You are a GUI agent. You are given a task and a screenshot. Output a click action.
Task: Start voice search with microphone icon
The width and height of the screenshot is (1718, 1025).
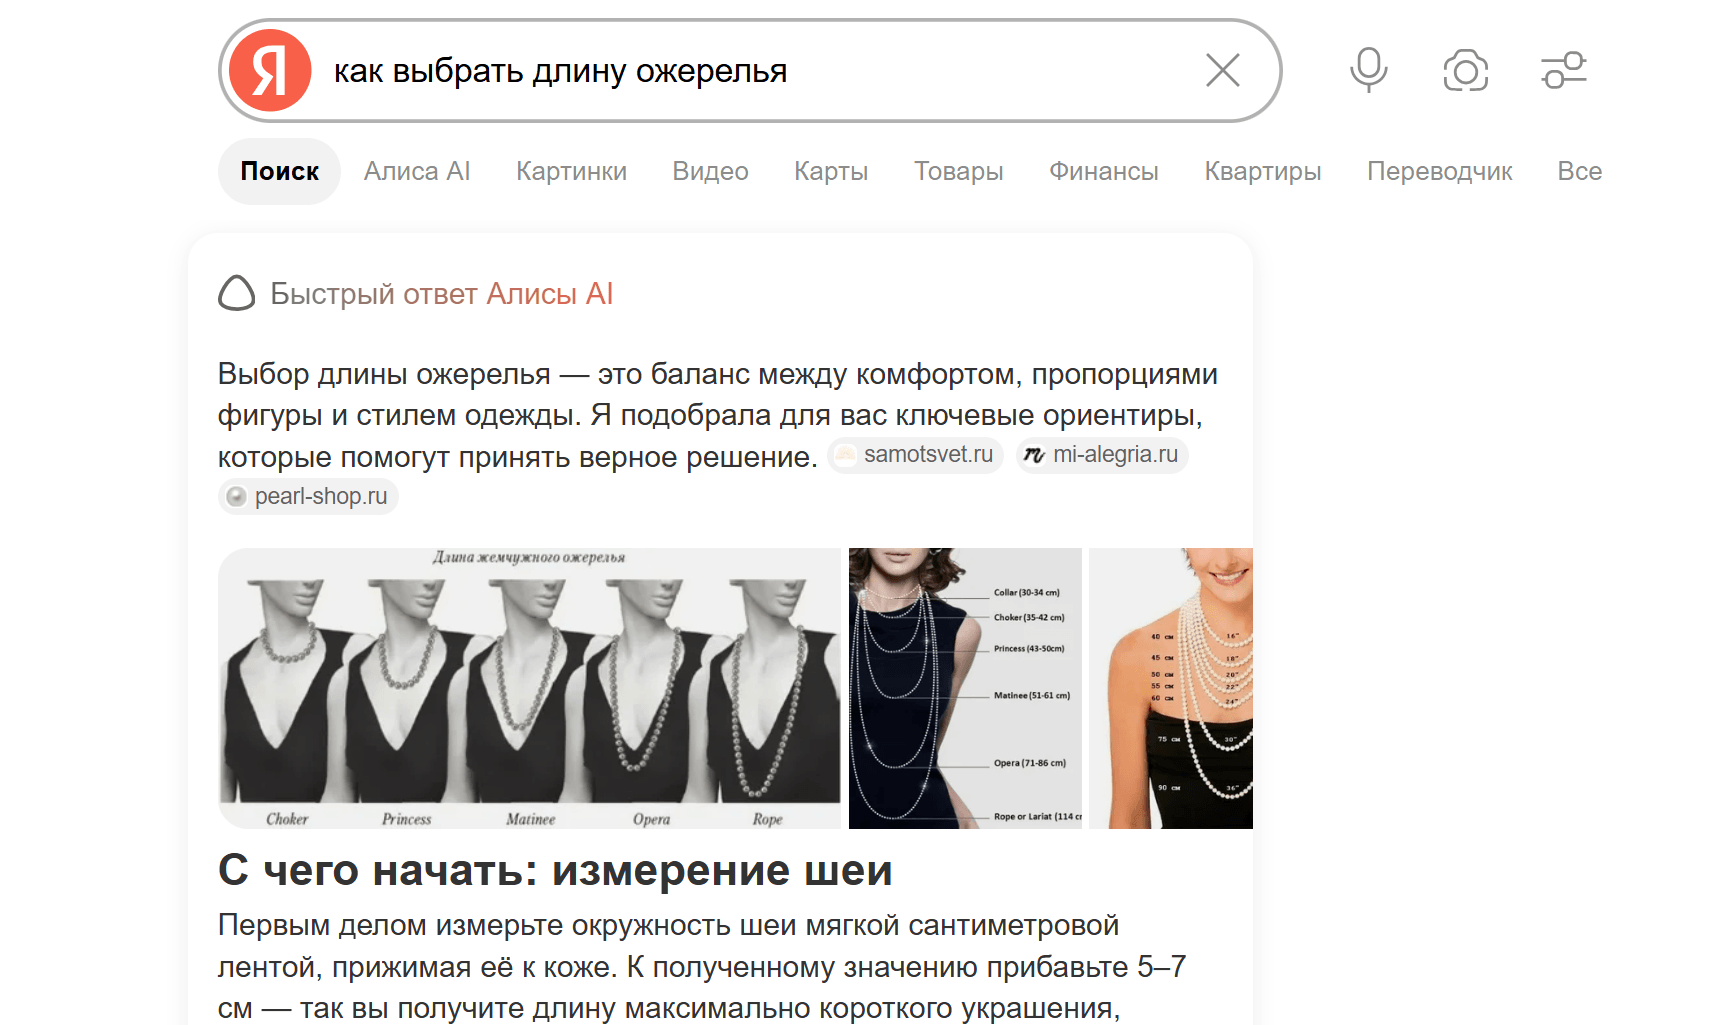click(x=1368, y=70)
